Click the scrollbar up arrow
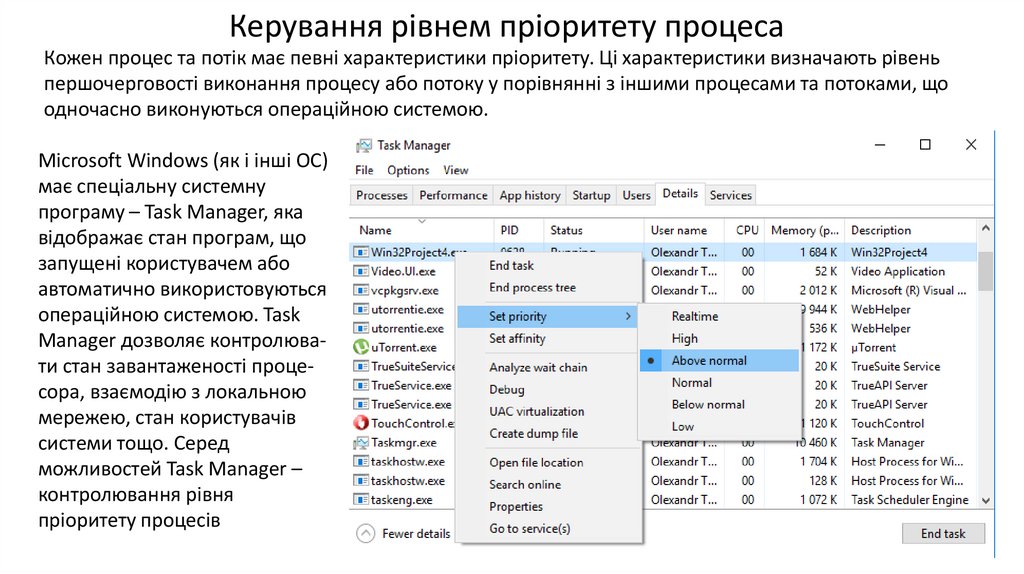Screen dimensions: 1024x574 [985, 228]
